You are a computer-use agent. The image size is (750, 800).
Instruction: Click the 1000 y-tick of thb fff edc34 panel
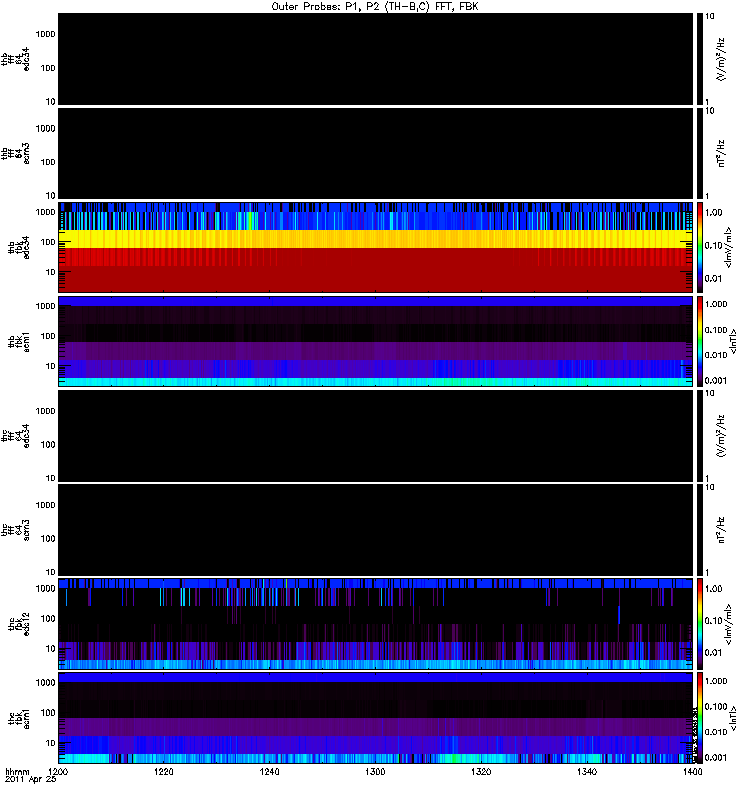click(45, 34)
